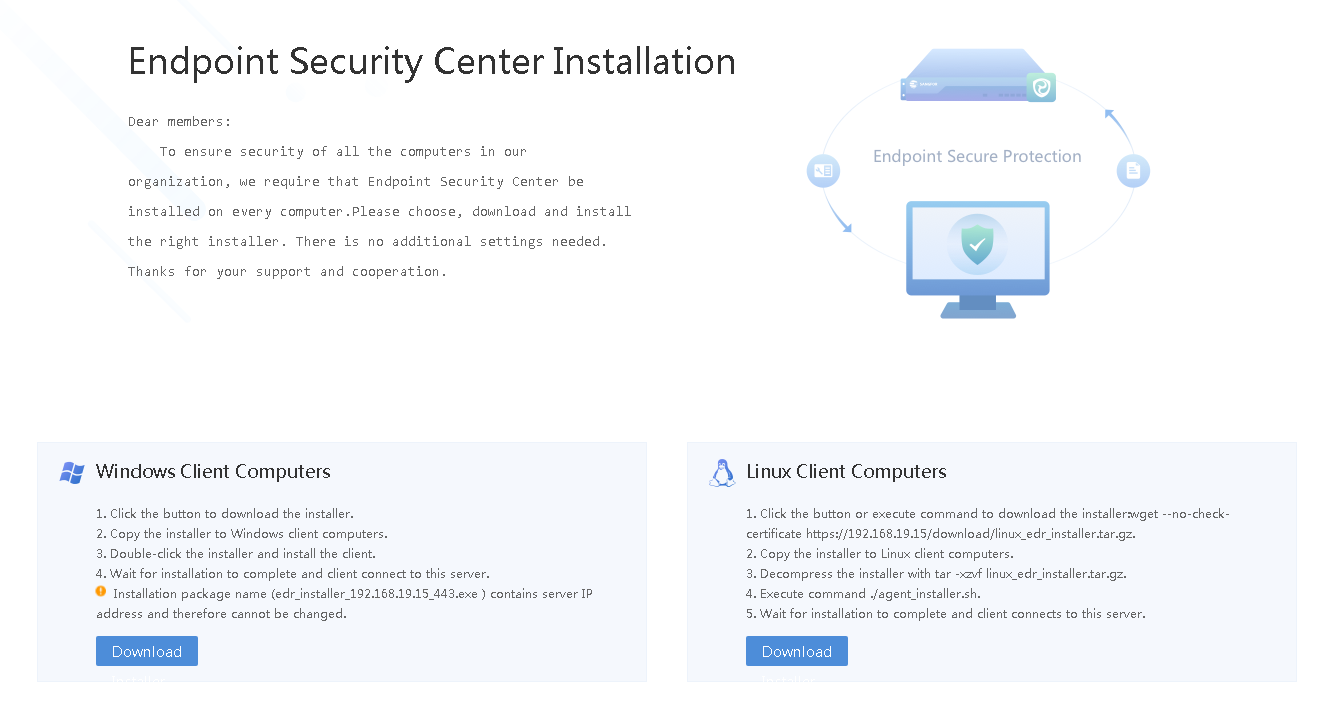Screen dimensions: 1326x721
Task: Click the Dear members greeting text
Action: 180,122
